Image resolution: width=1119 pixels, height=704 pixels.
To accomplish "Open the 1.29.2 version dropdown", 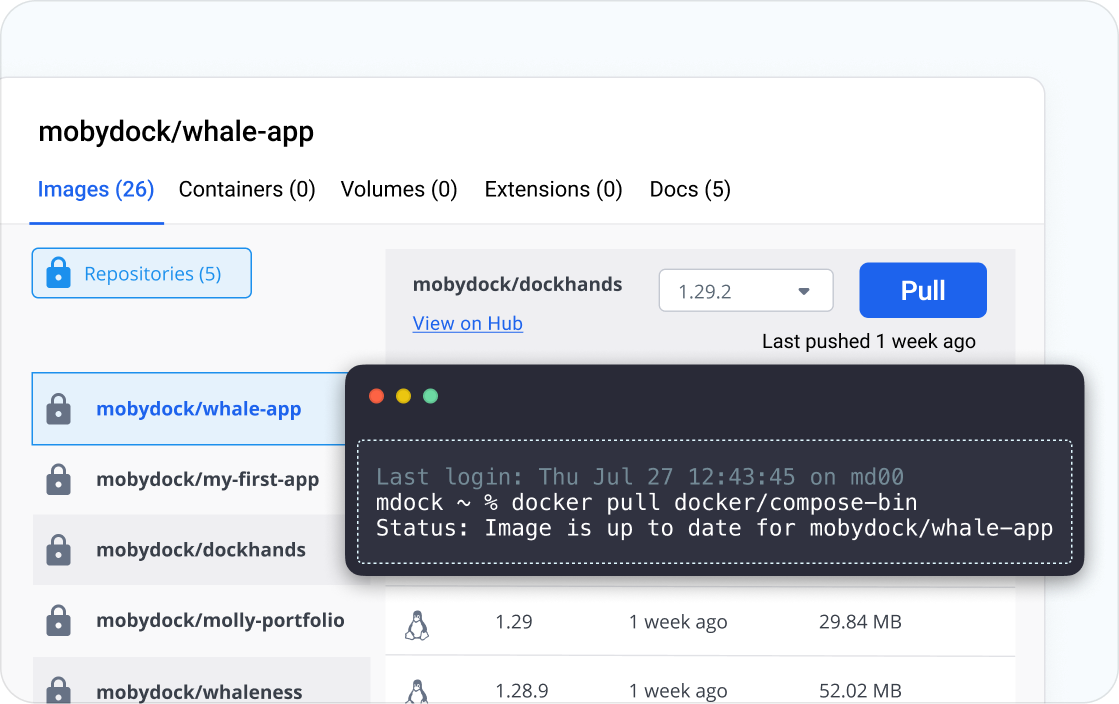I will tap(745, 291).
